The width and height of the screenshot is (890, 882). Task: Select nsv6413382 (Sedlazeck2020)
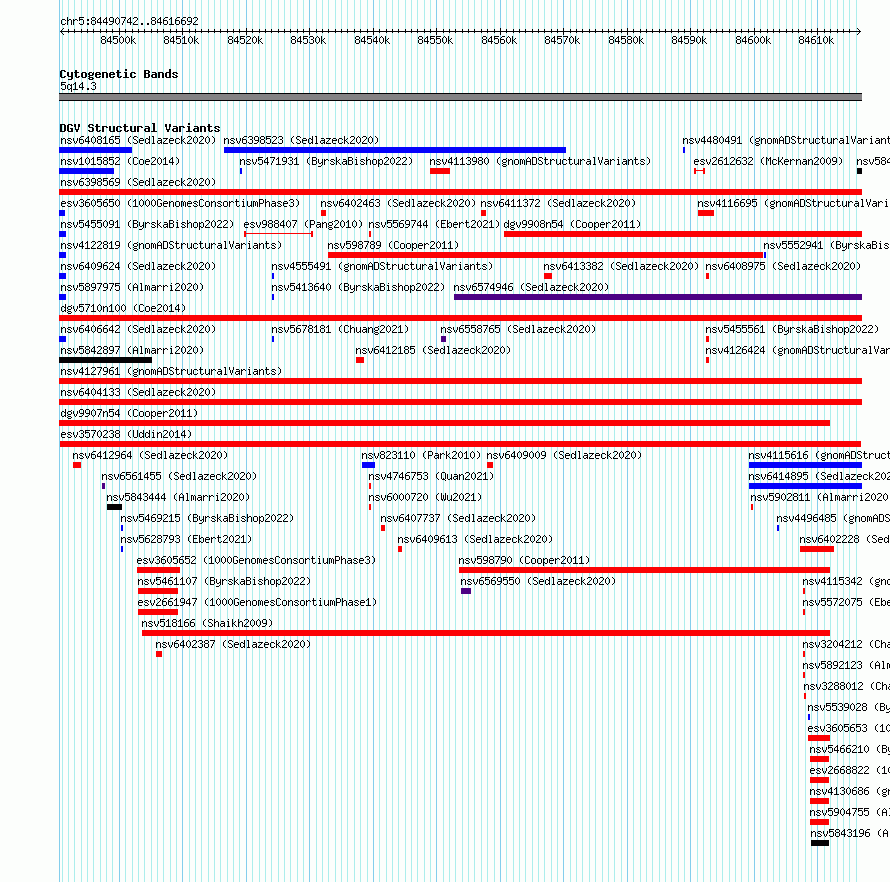pos(621,266)
